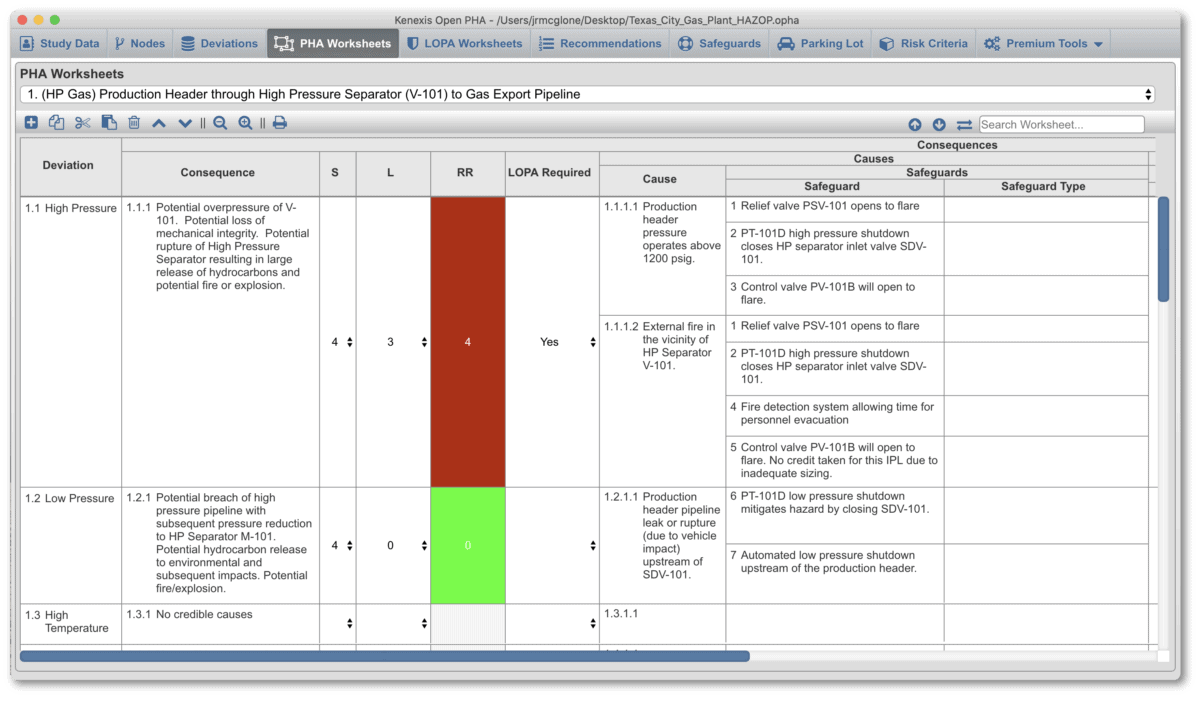1200x702 pixels.
Task: Click the copy icon in worksheet toolbar
Action: coord(56,123)
